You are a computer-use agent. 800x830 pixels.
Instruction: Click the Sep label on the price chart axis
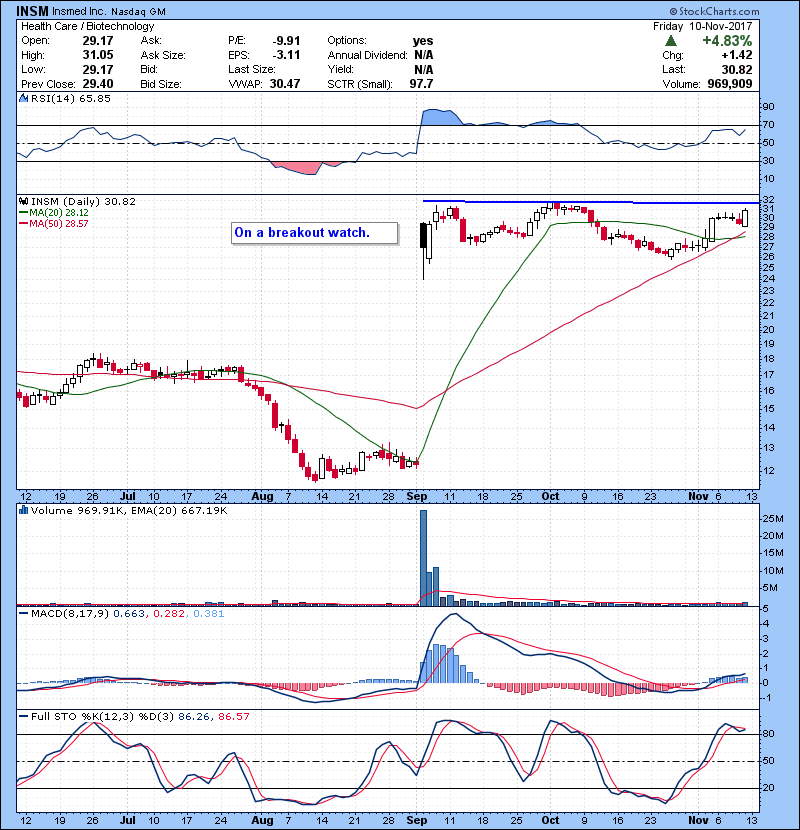417,496
